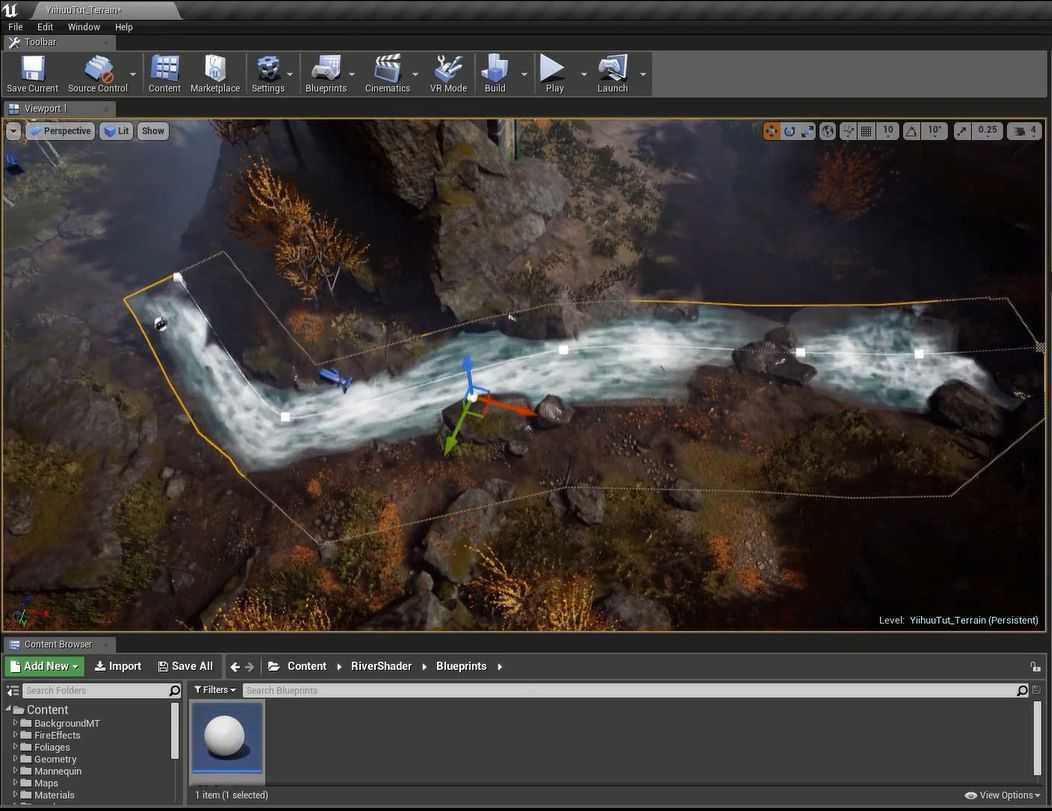Click the Show button in the viewport
The width and height of the screenshot is (1052, 811).
(x=153, y=131)
